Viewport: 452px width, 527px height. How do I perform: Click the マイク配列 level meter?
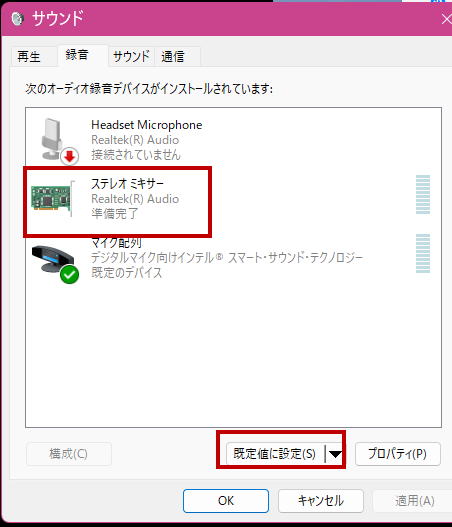[423, 253]
